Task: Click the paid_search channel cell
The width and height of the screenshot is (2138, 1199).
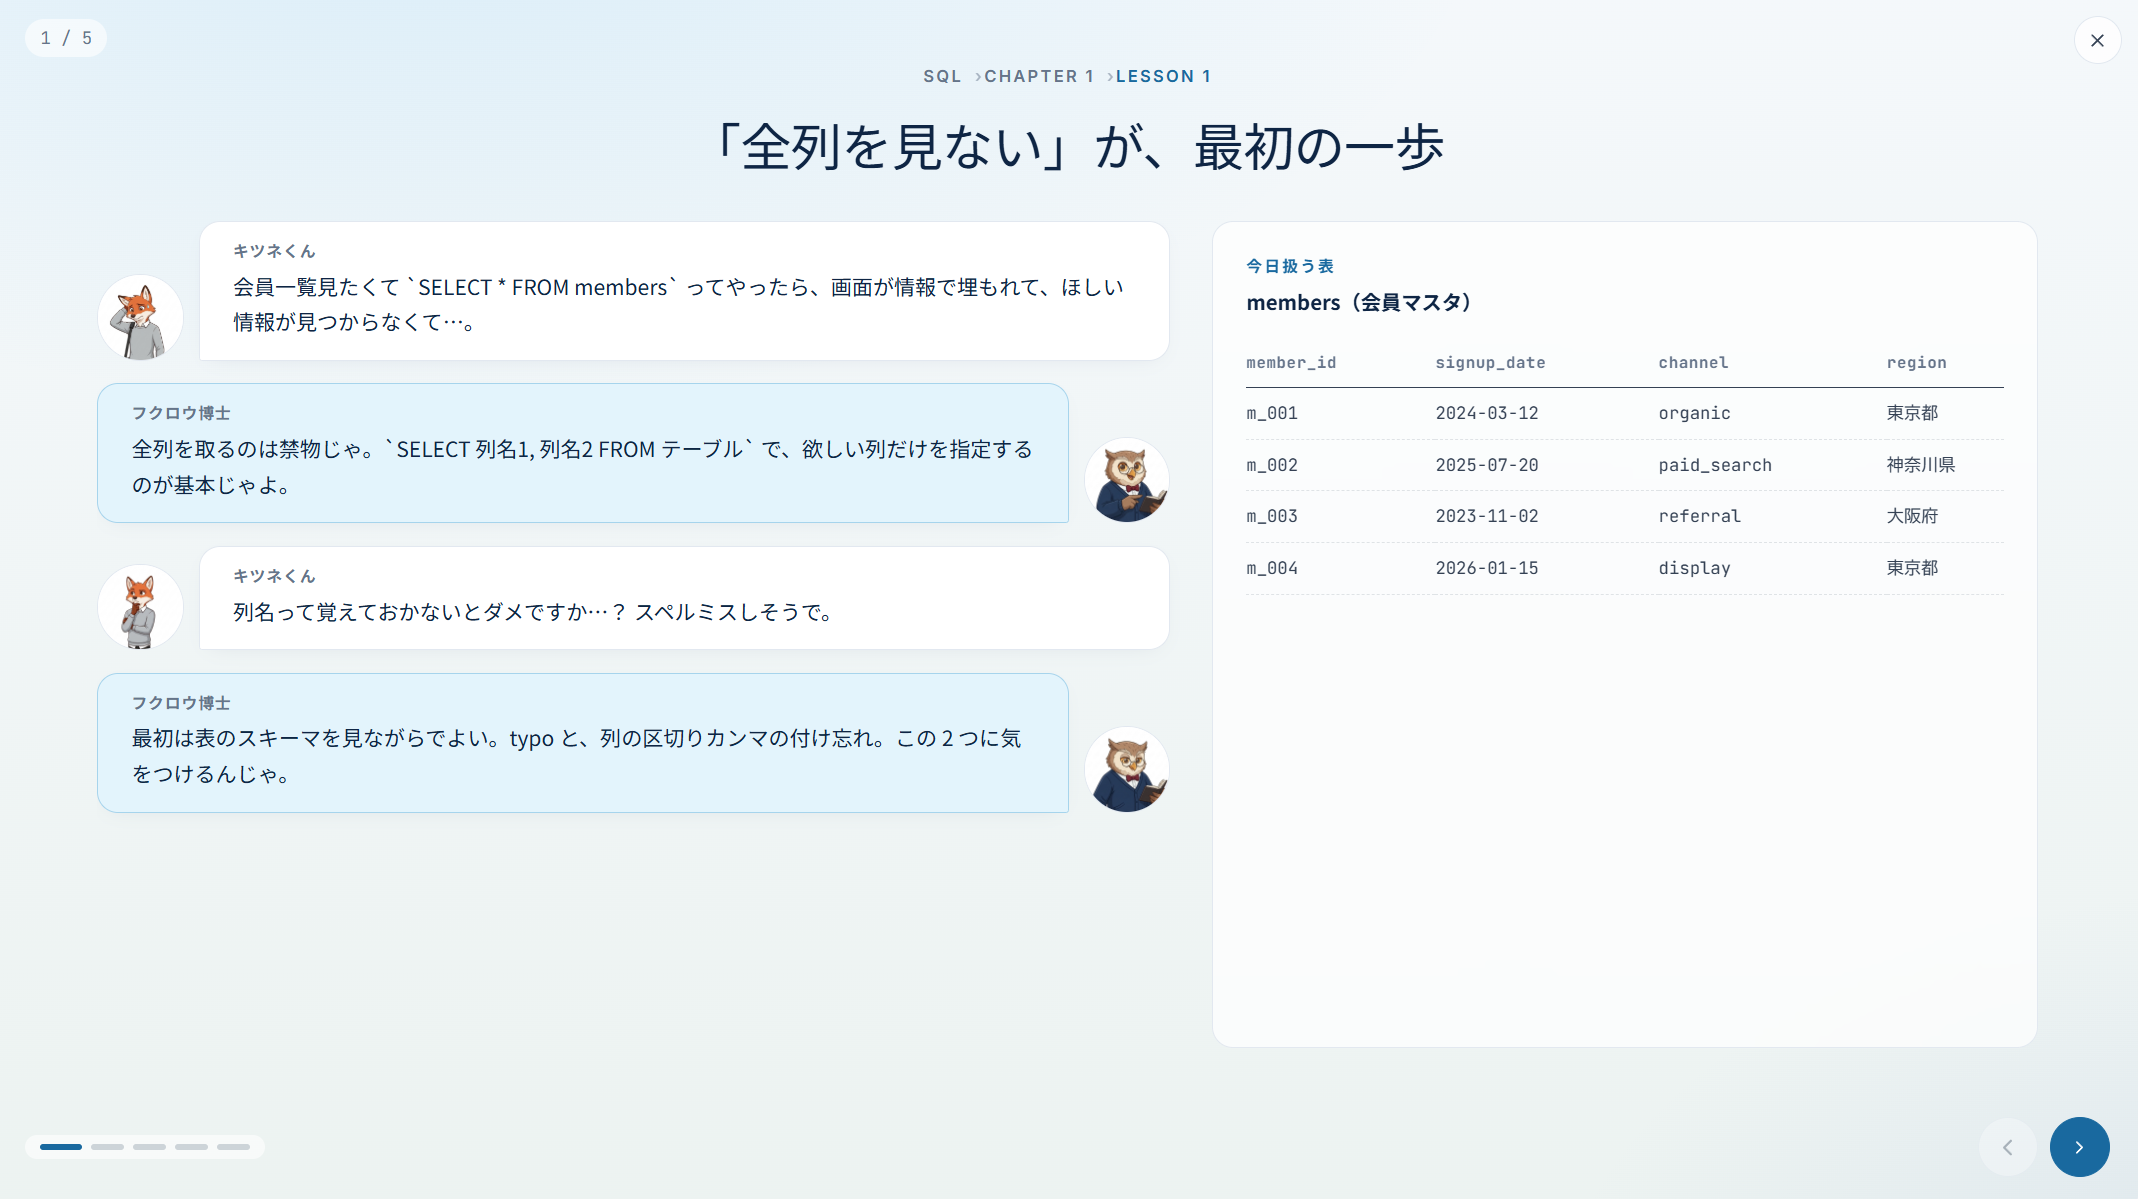Action: tap(1715, 465)
